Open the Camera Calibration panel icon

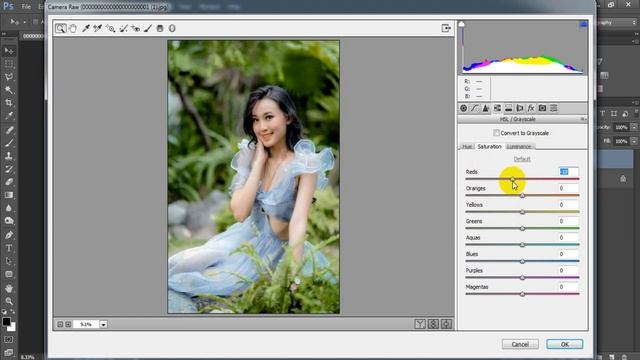pos(542,108)
